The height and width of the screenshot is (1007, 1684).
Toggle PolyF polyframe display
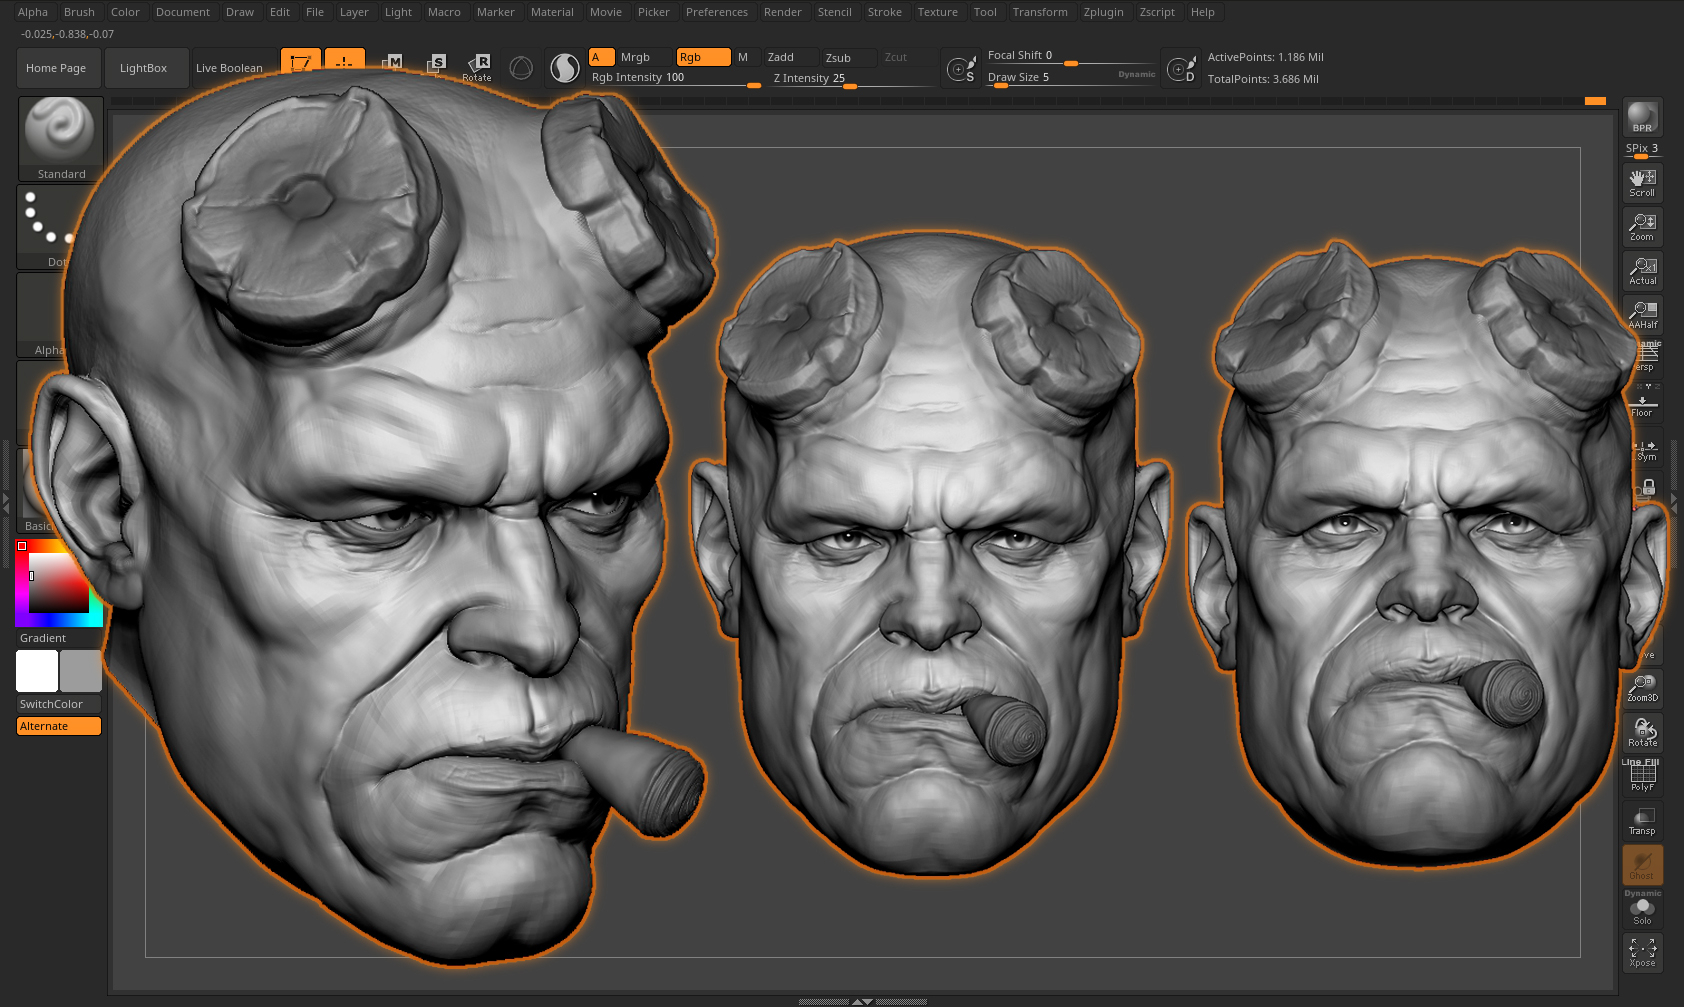tap(1642, 777)
